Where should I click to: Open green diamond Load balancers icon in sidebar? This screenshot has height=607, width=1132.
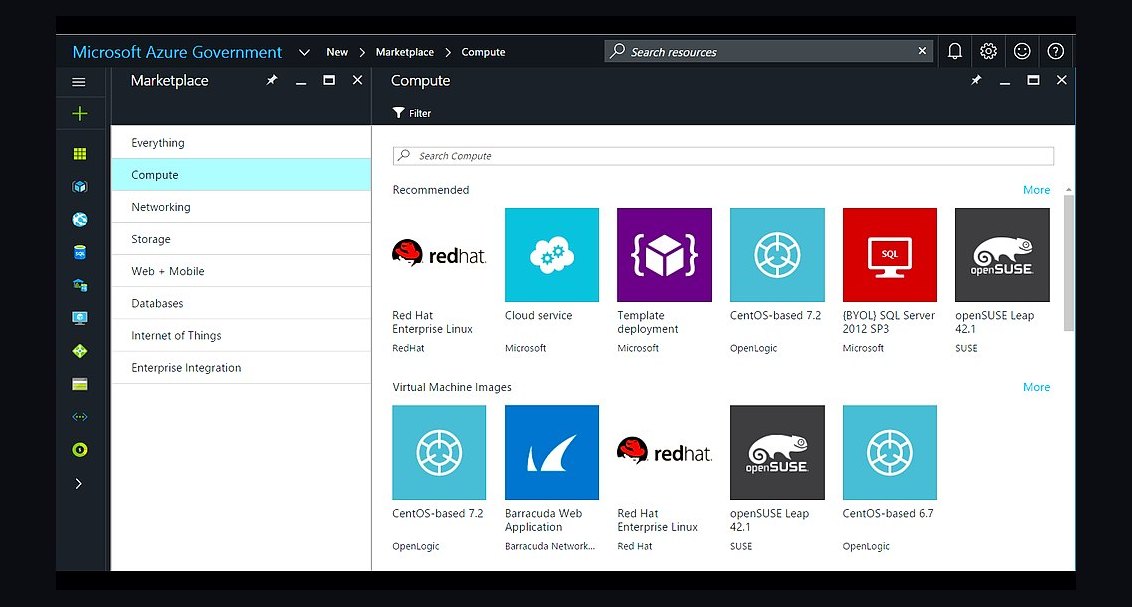point(80,351)
